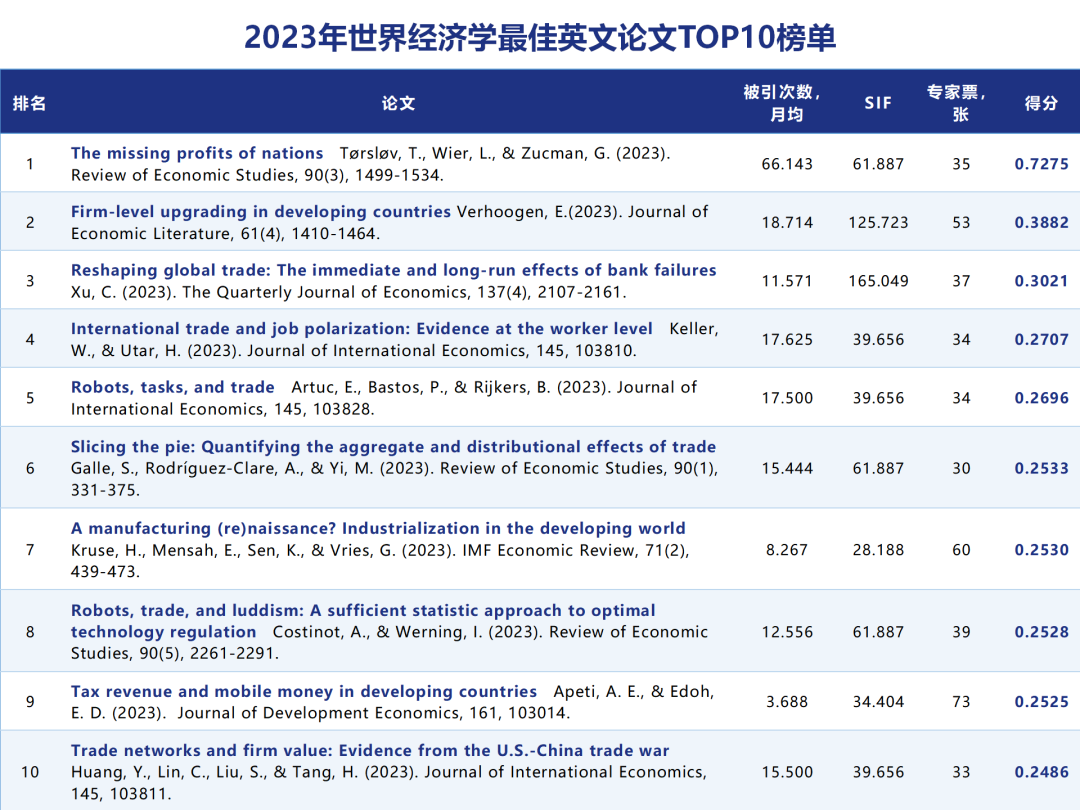1080x810 pixels.
Task: Select the page title 2023年世界经济学最佳英文论文TOP10榜单
Action: coord(540,37)
